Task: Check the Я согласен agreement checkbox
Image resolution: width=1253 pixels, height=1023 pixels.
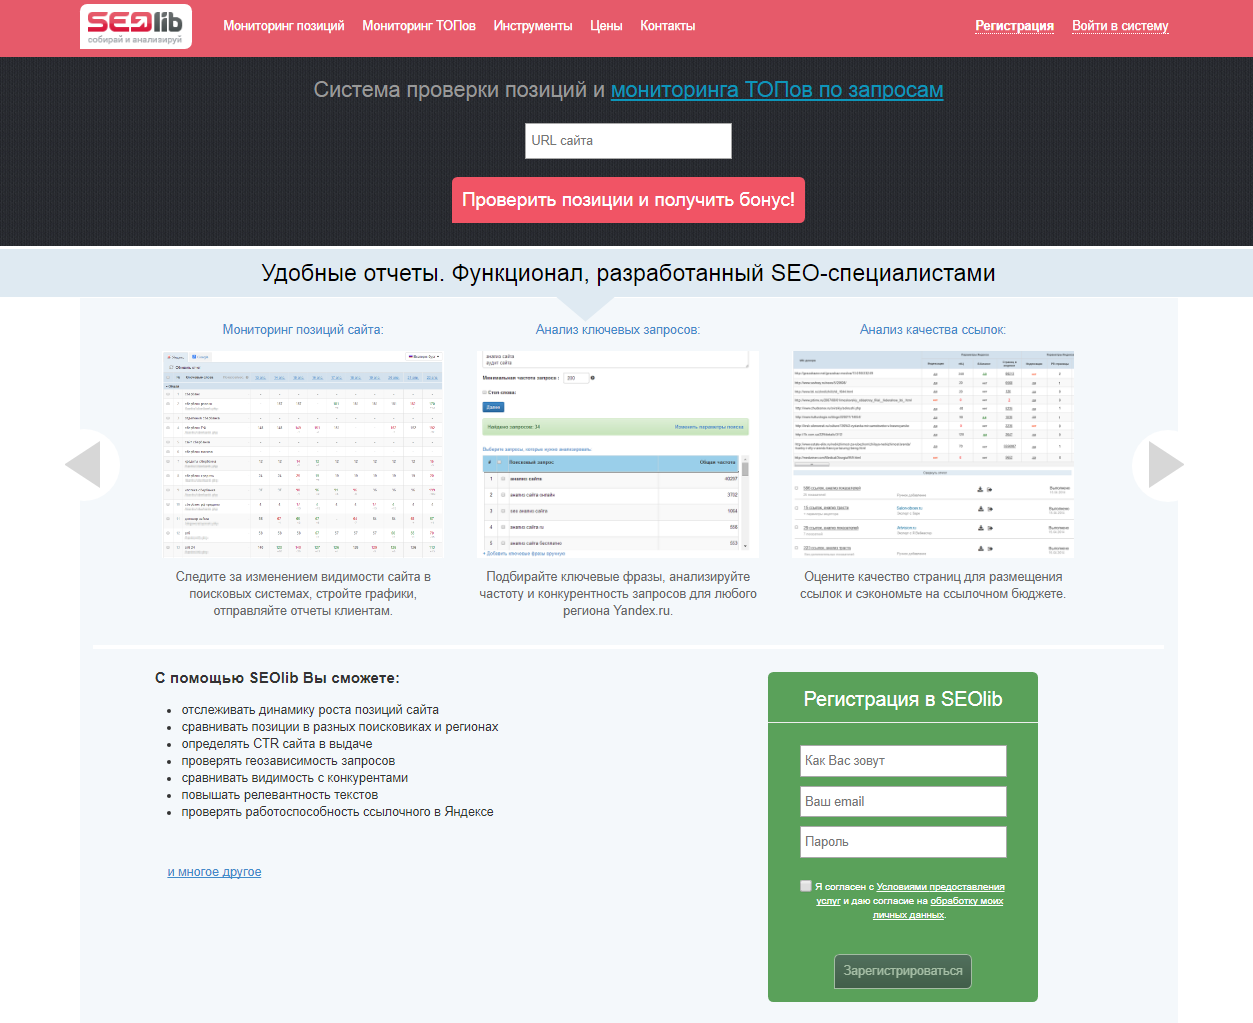Action: coord(806,886)
